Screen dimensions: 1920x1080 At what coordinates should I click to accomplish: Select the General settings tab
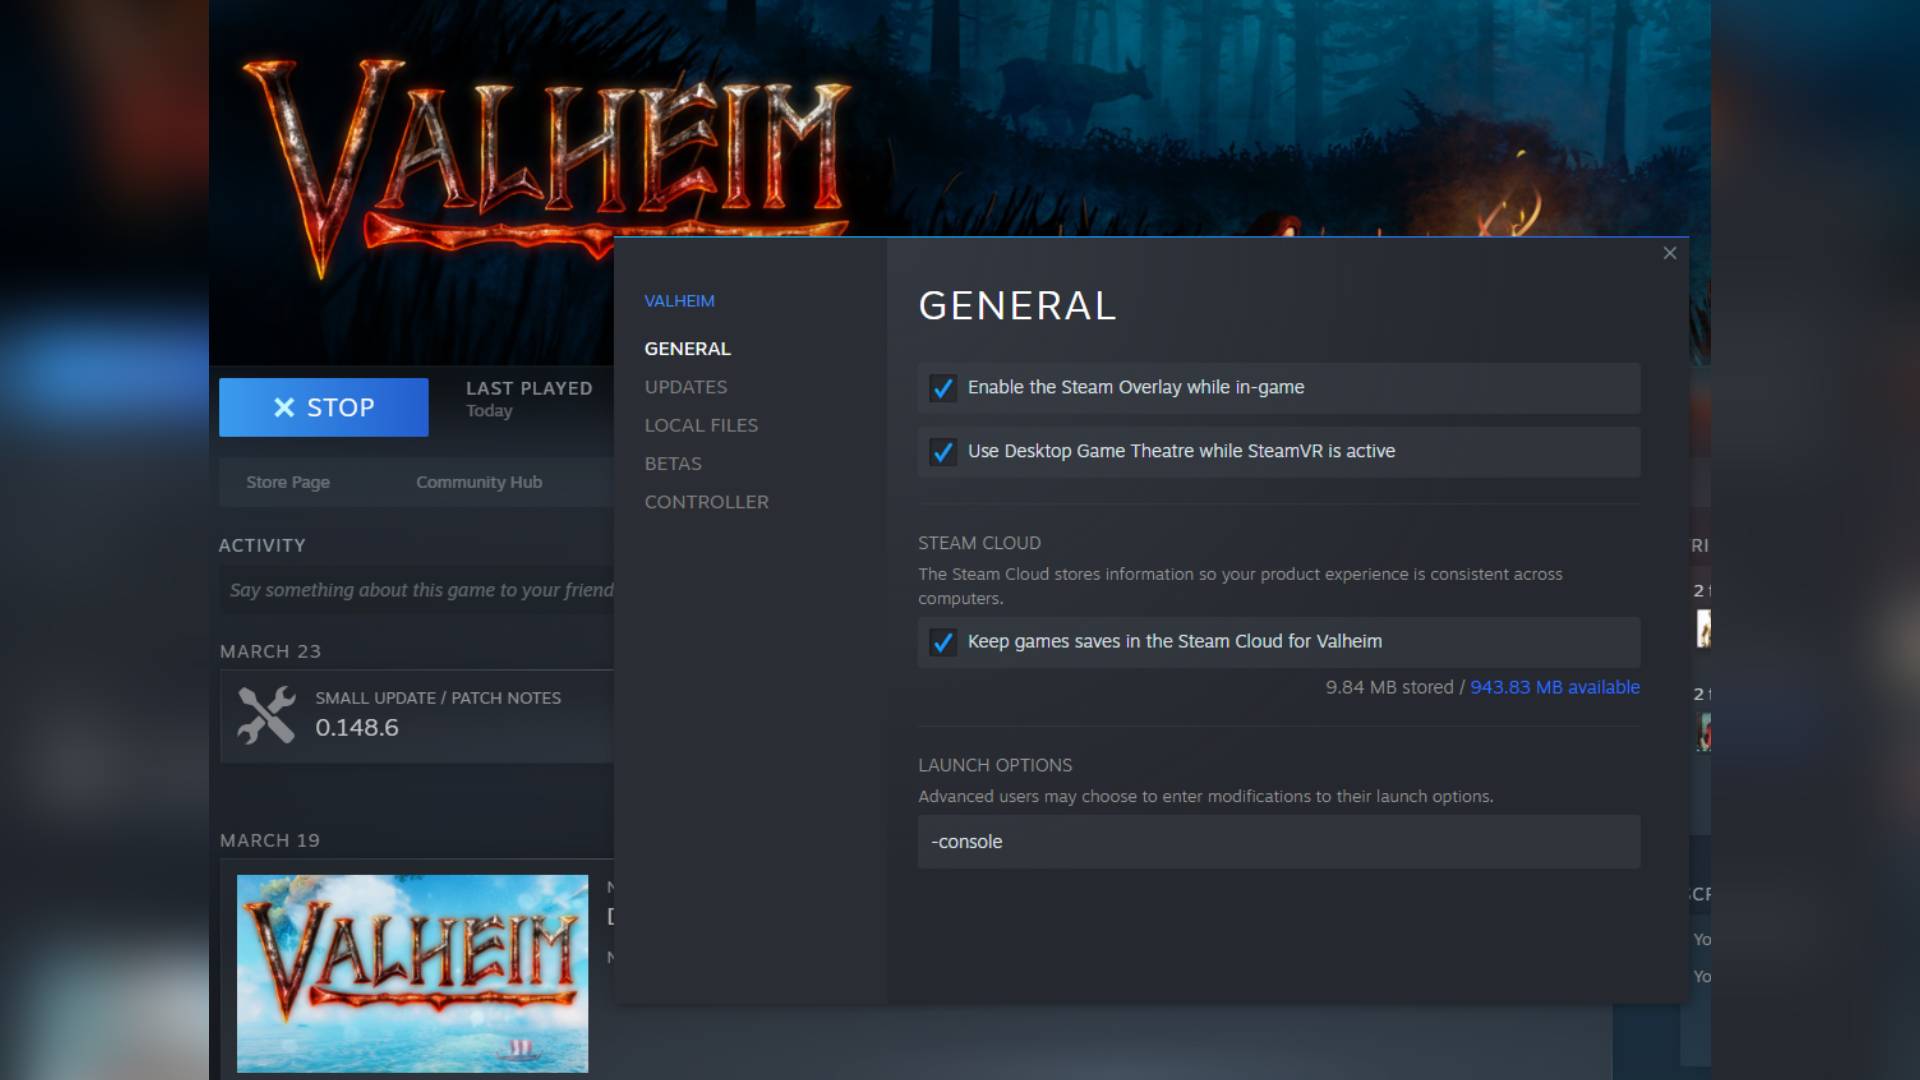click(x=687, y=349)
